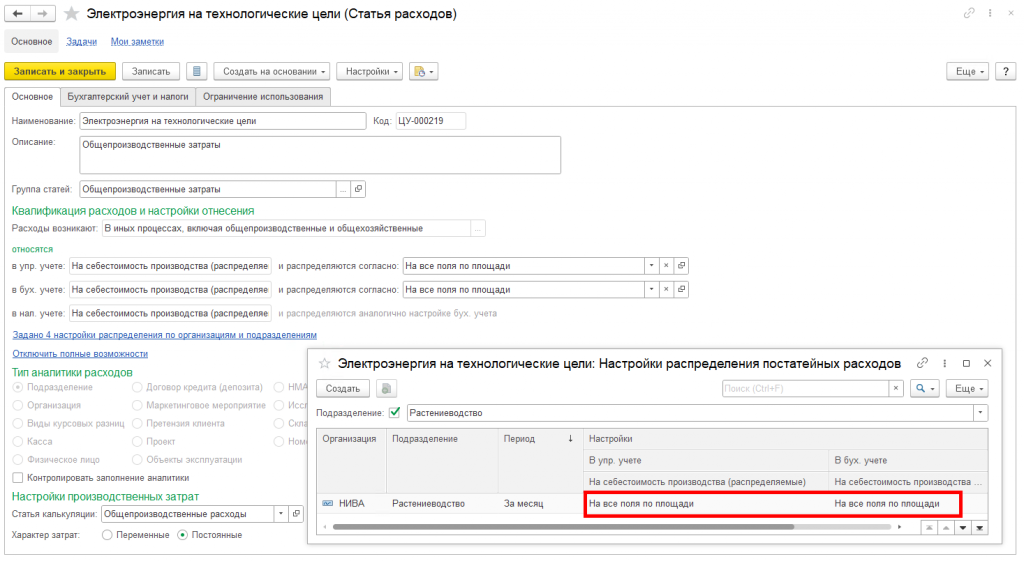The width and height of the screenshot is (1024, 561).
Task: Open the help question mark button
Action: pyautogui.click(x=1005, y=71)
